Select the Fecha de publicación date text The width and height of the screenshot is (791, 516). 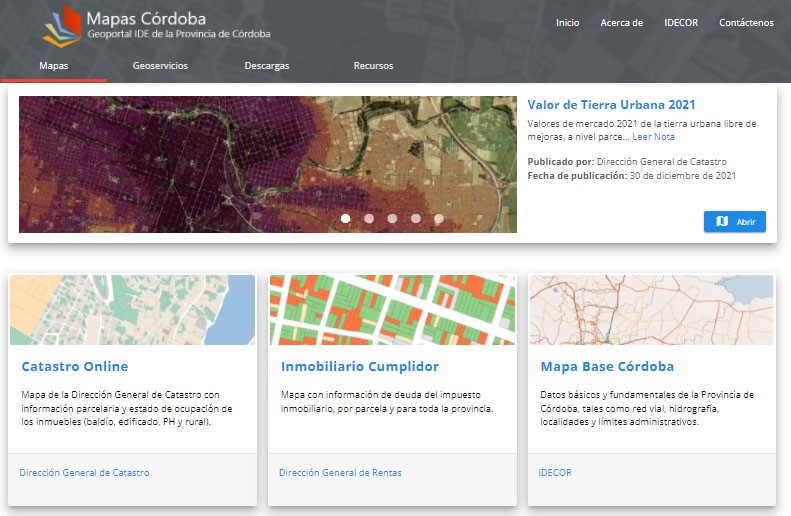pyautogui.click(x=632, y=176)
